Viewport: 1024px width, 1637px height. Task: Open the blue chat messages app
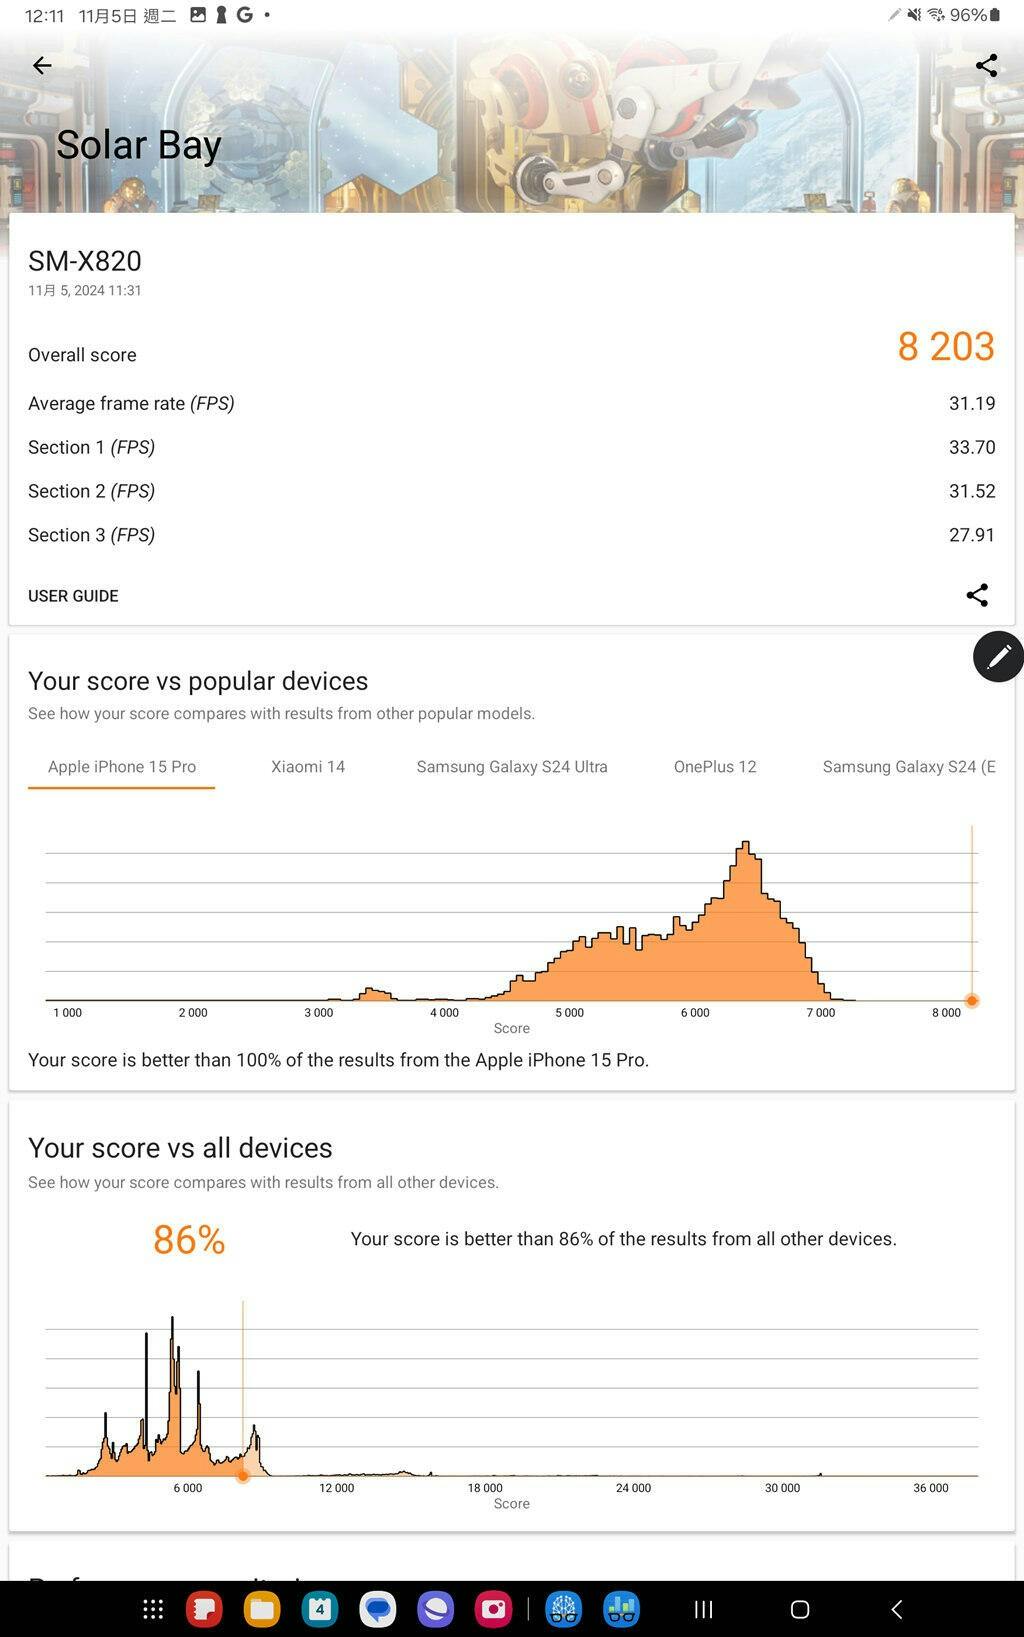[x=378, y=1609]
